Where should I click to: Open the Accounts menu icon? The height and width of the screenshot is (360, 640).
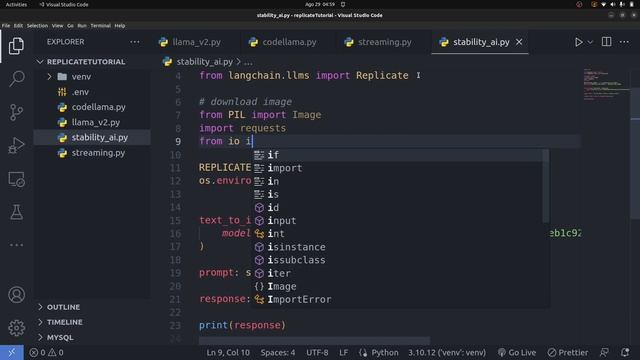(16, 295)
